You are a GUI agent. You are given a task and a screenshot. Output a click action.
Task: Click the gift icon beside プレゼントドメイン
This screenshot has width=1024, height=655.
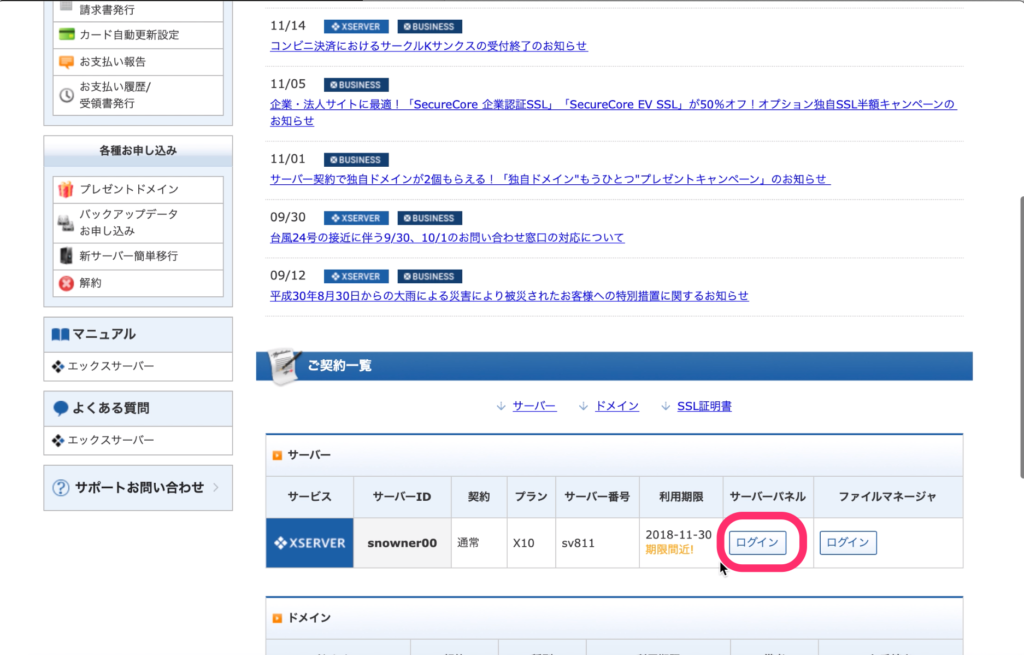[x=66, y=189]
